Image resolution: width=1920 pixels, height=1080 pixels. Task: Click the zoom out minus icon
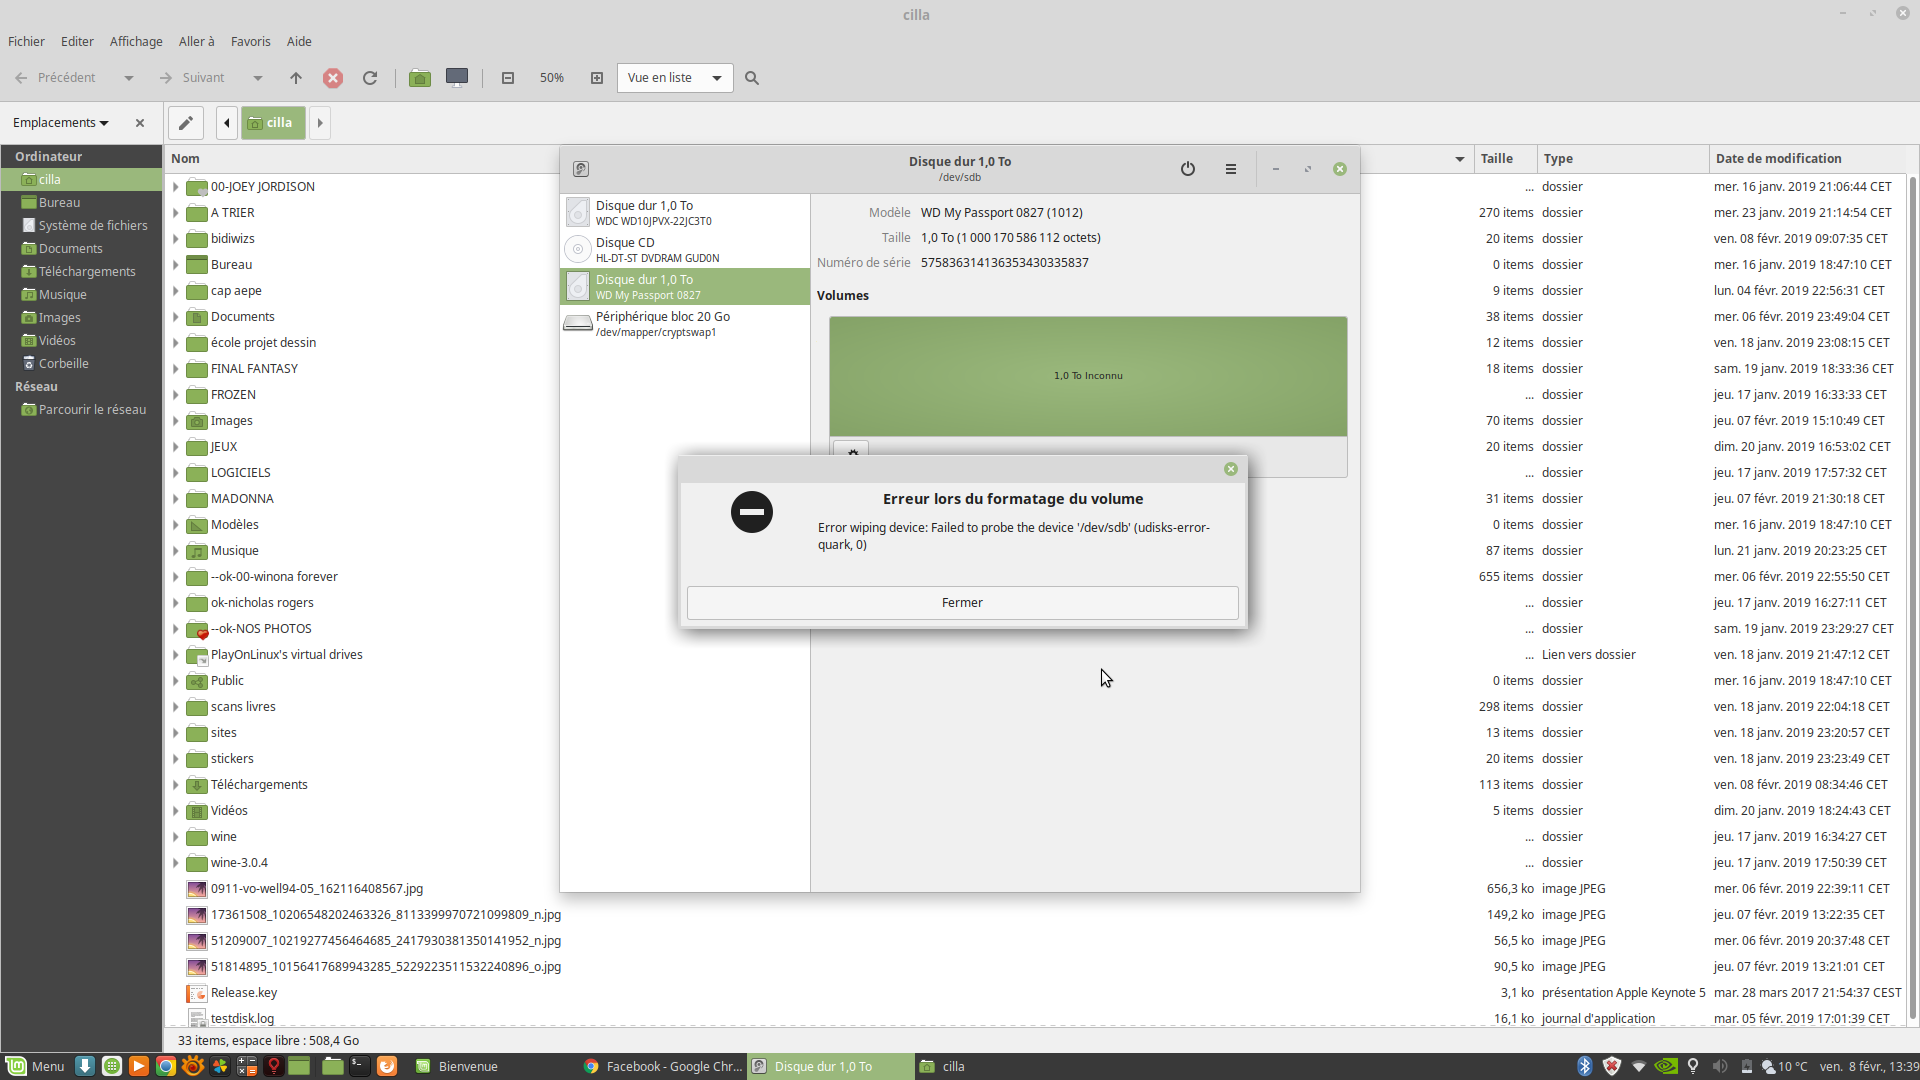coord(508,78)
